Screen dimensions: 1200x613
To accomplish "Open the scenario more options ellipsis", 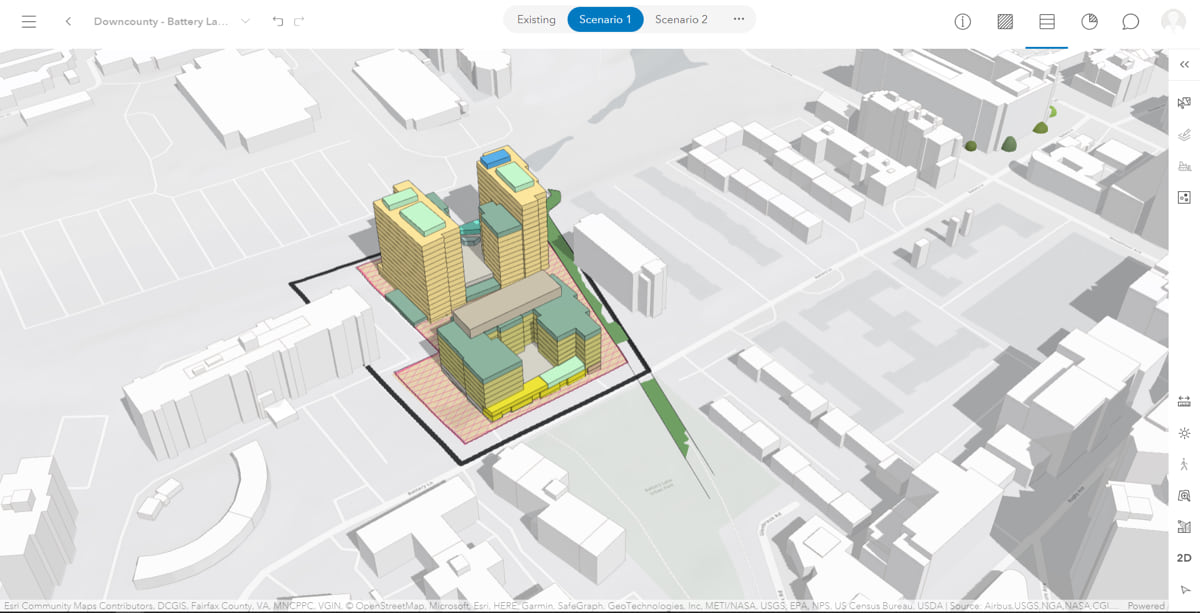I will pyautogui.click(x=739, y=20).
